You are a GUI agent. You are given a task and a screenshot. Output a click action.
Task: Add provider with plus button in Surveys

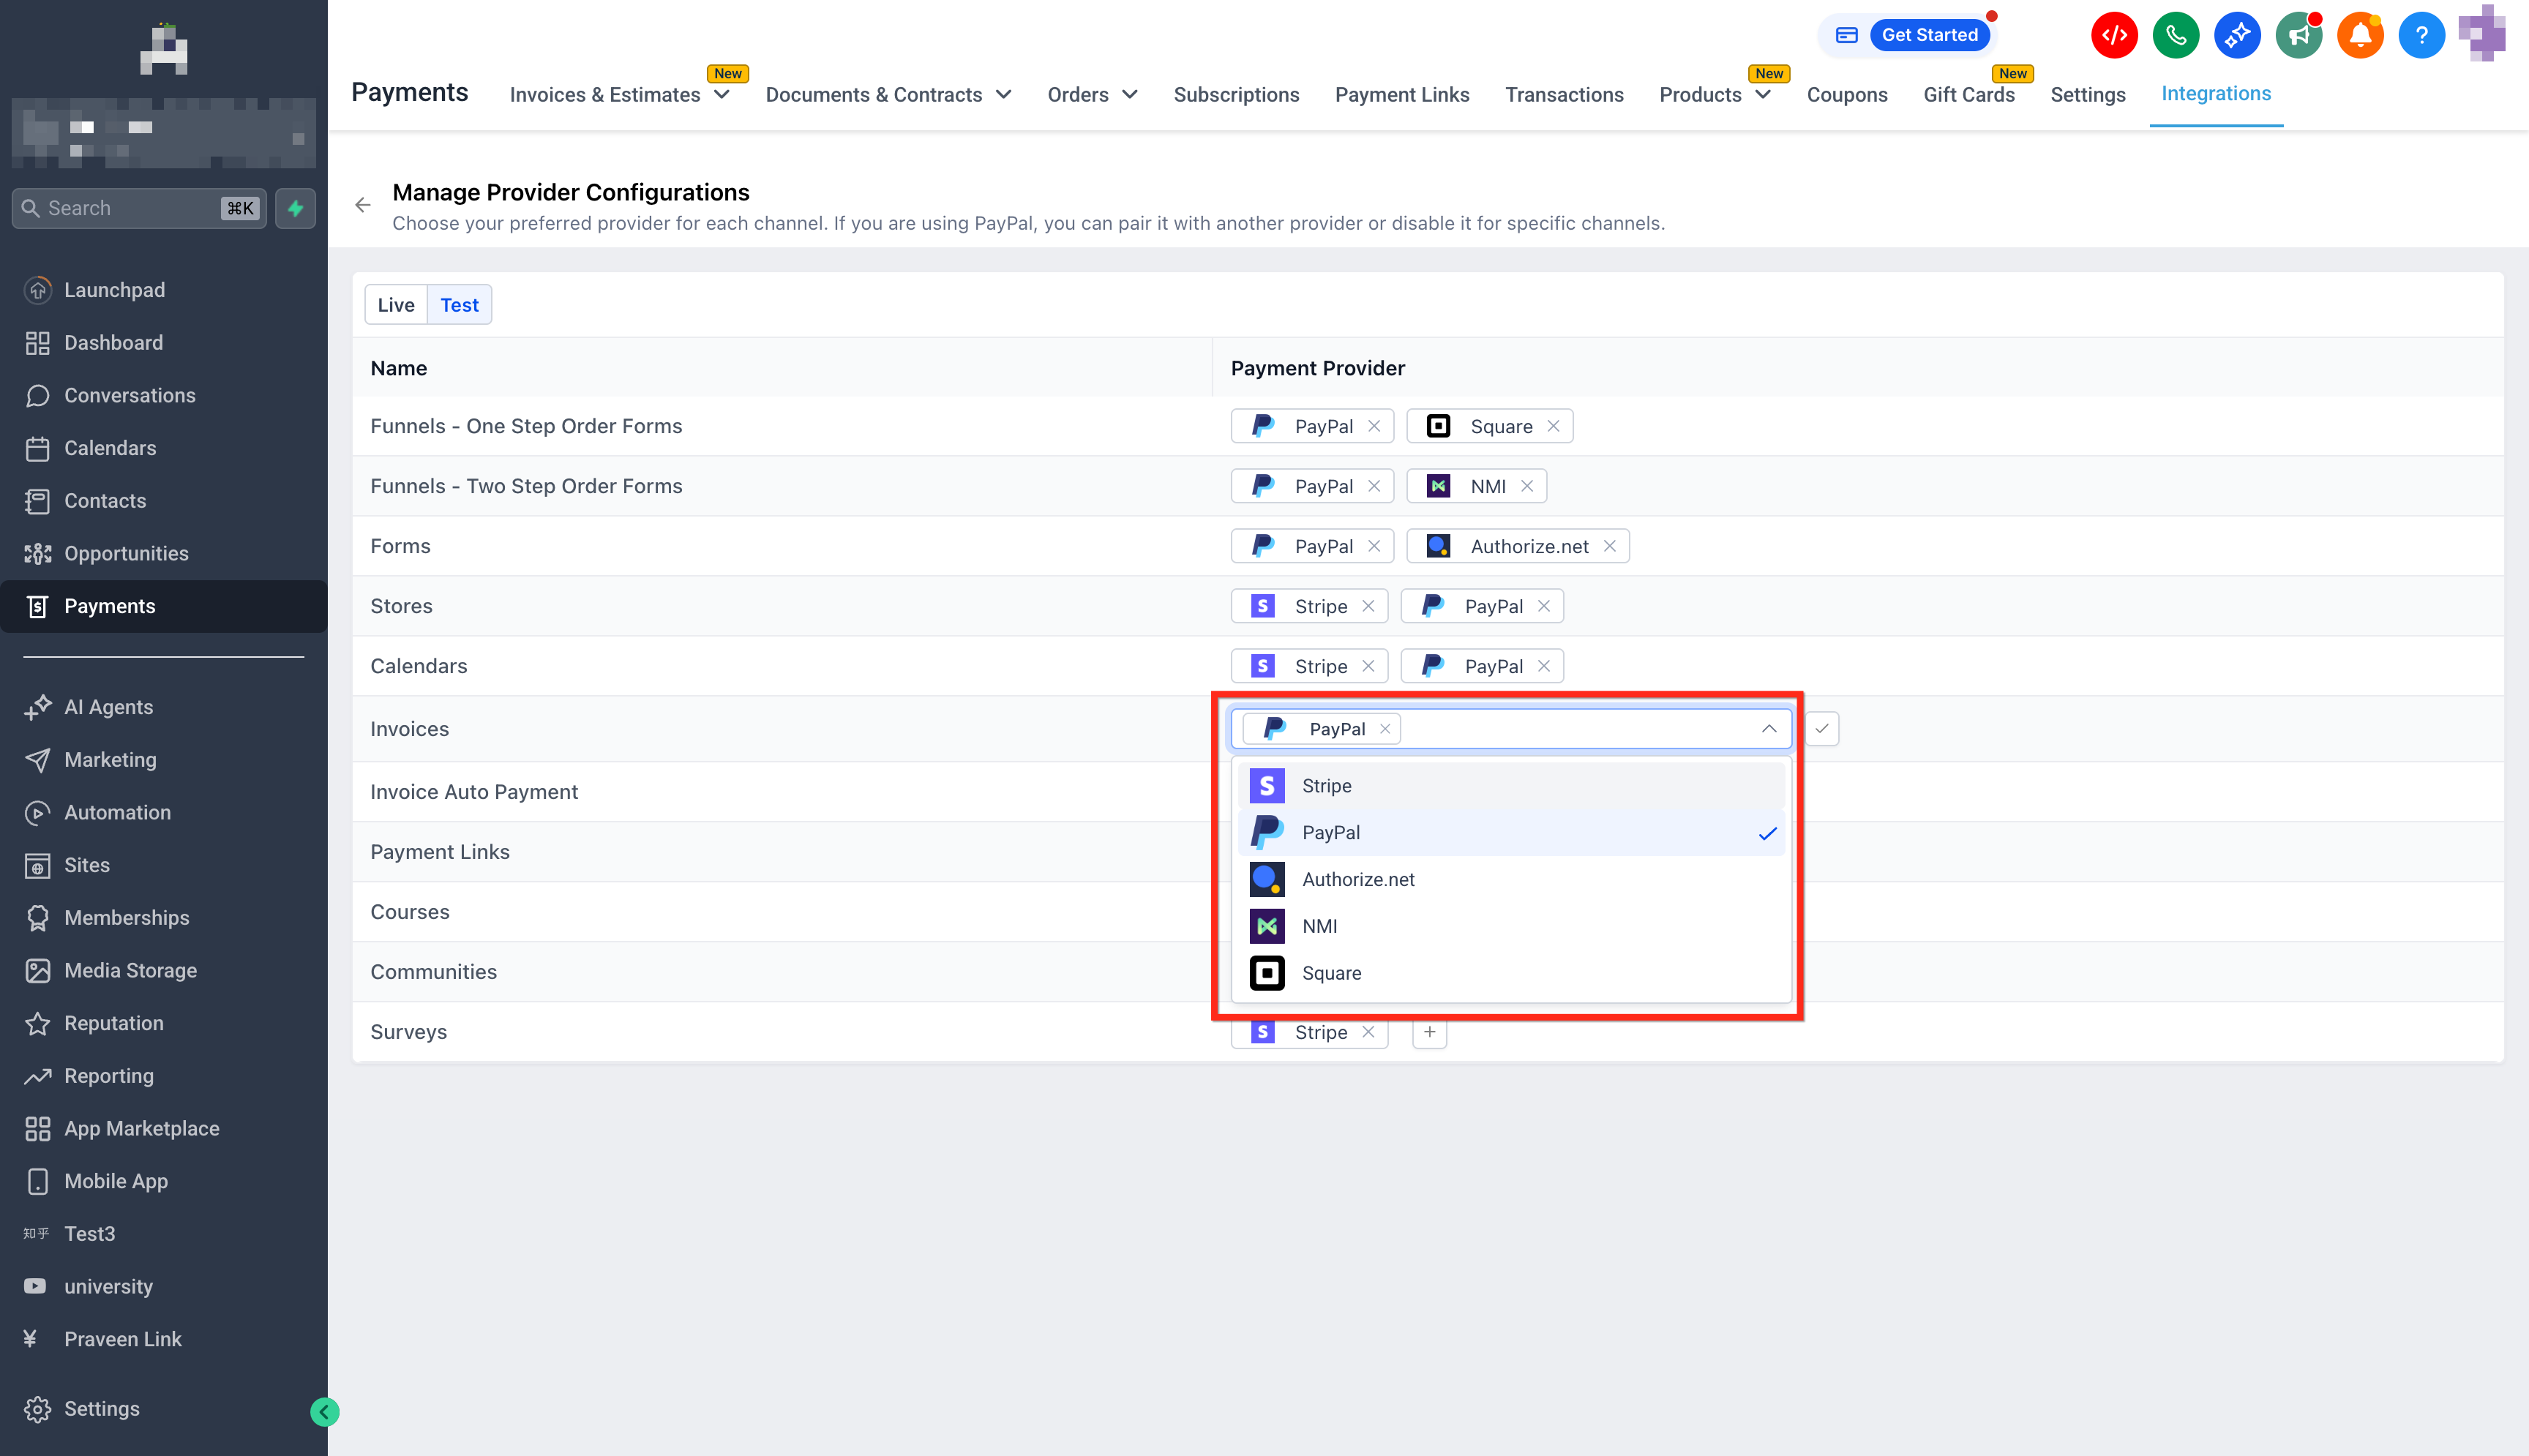[1429, 1032]
